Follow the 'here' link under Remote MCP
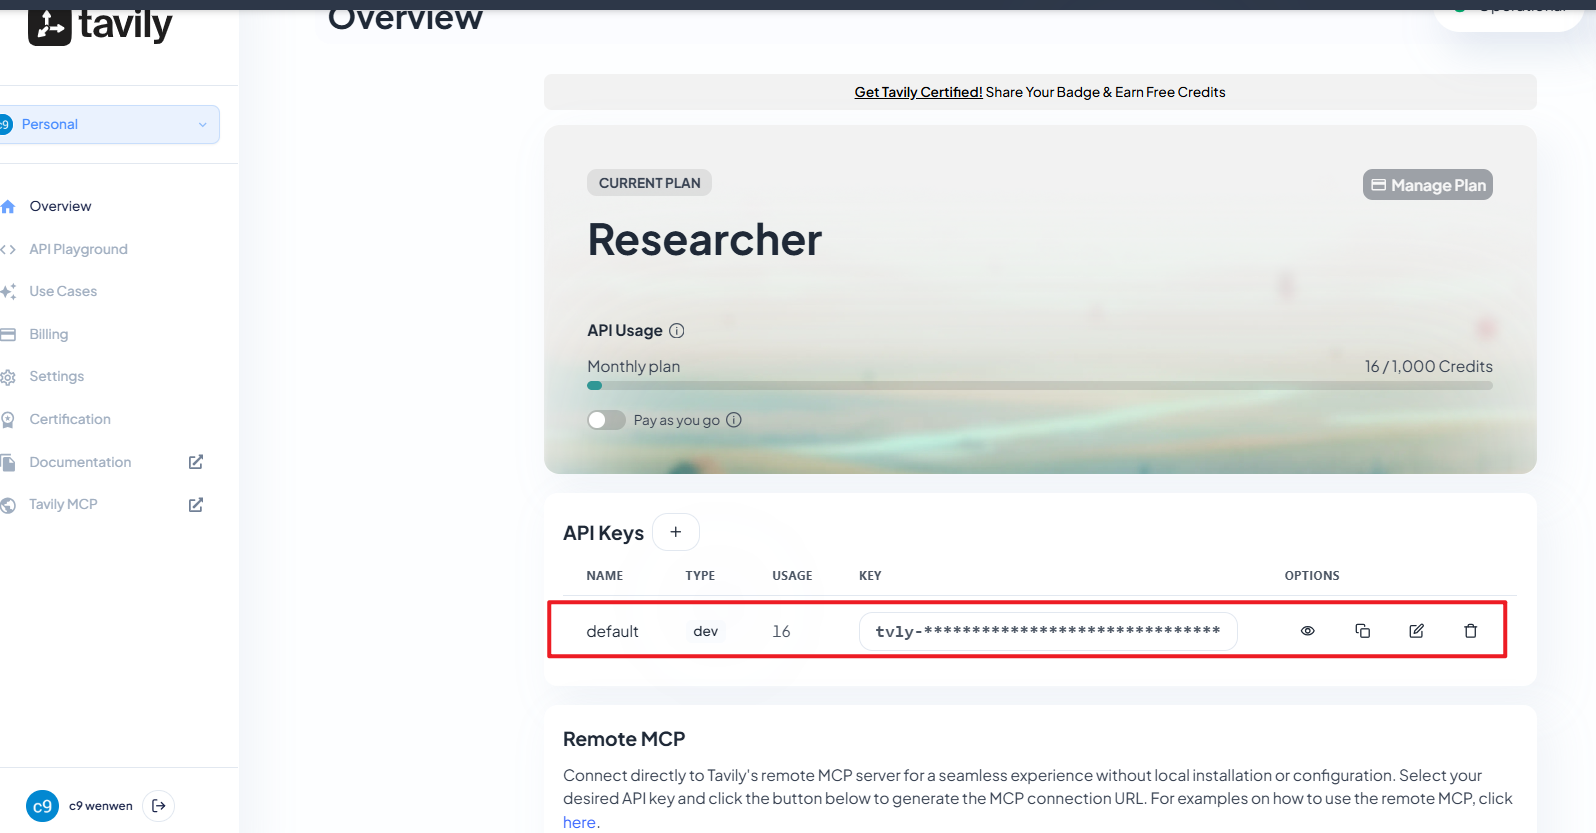Screen dimensions: 1596x833 [x=579, y=823]
